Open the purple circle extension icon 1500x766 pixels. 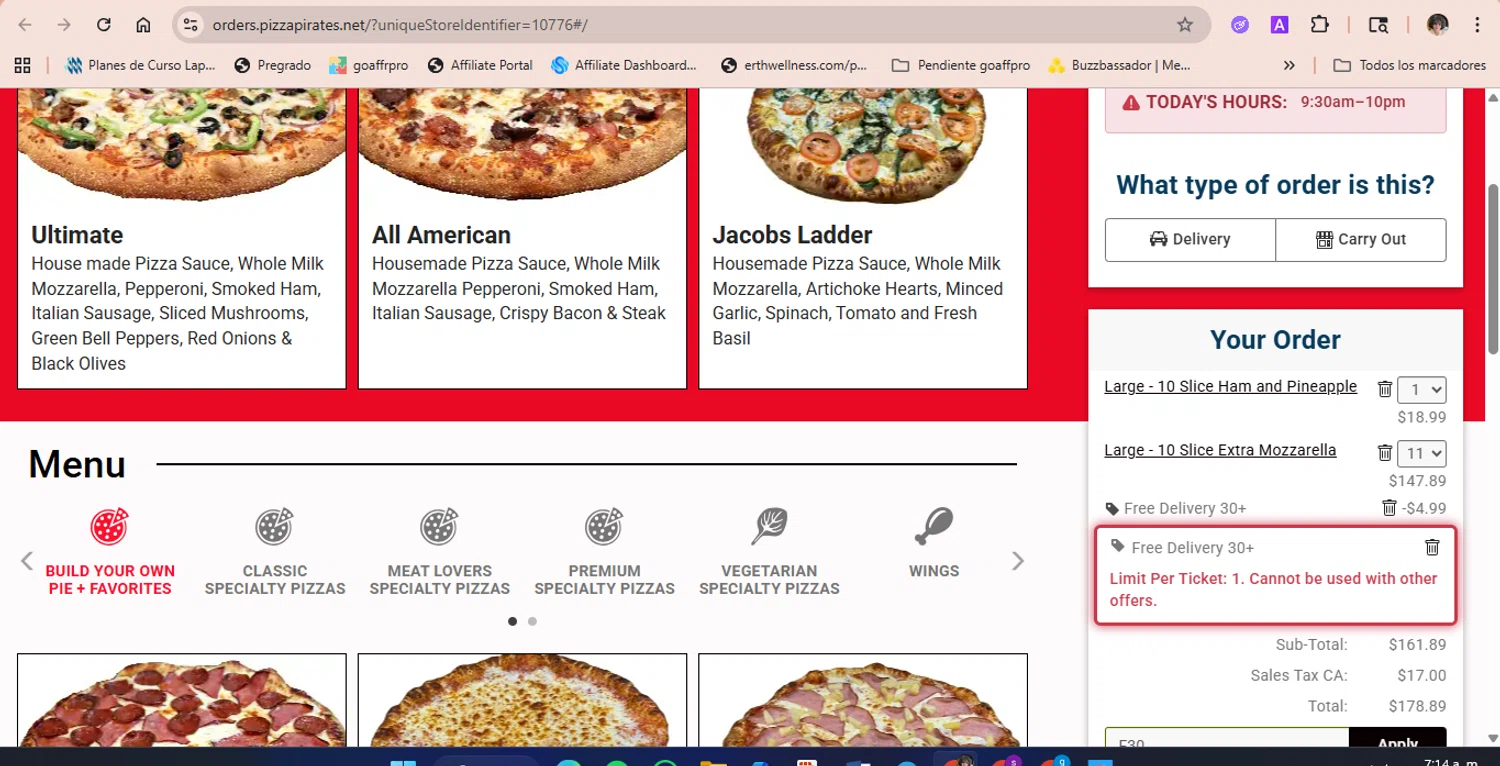click(x=1240, y=25)
